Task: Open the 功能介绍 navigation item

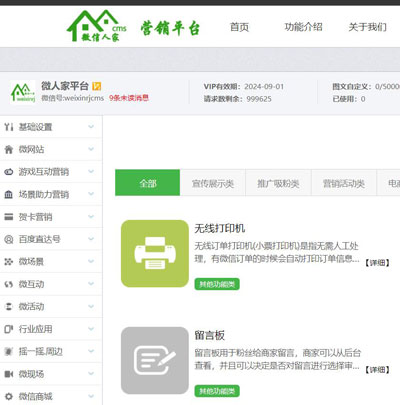Action: tap(303, 27)
